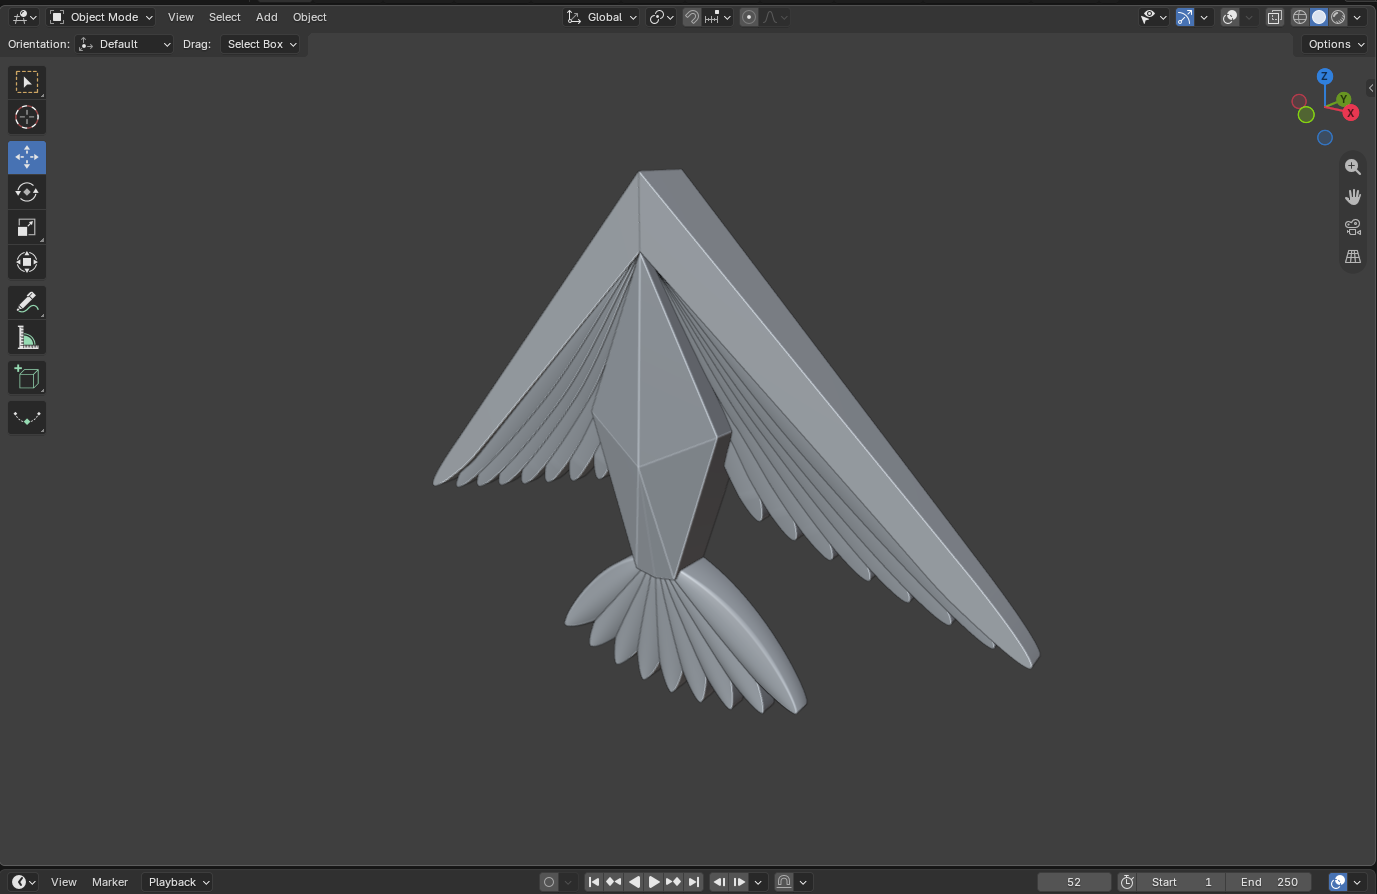Viewport: 1377px width, 894px height.
Task: Jump to the first frame
Action: coord(594,882)
